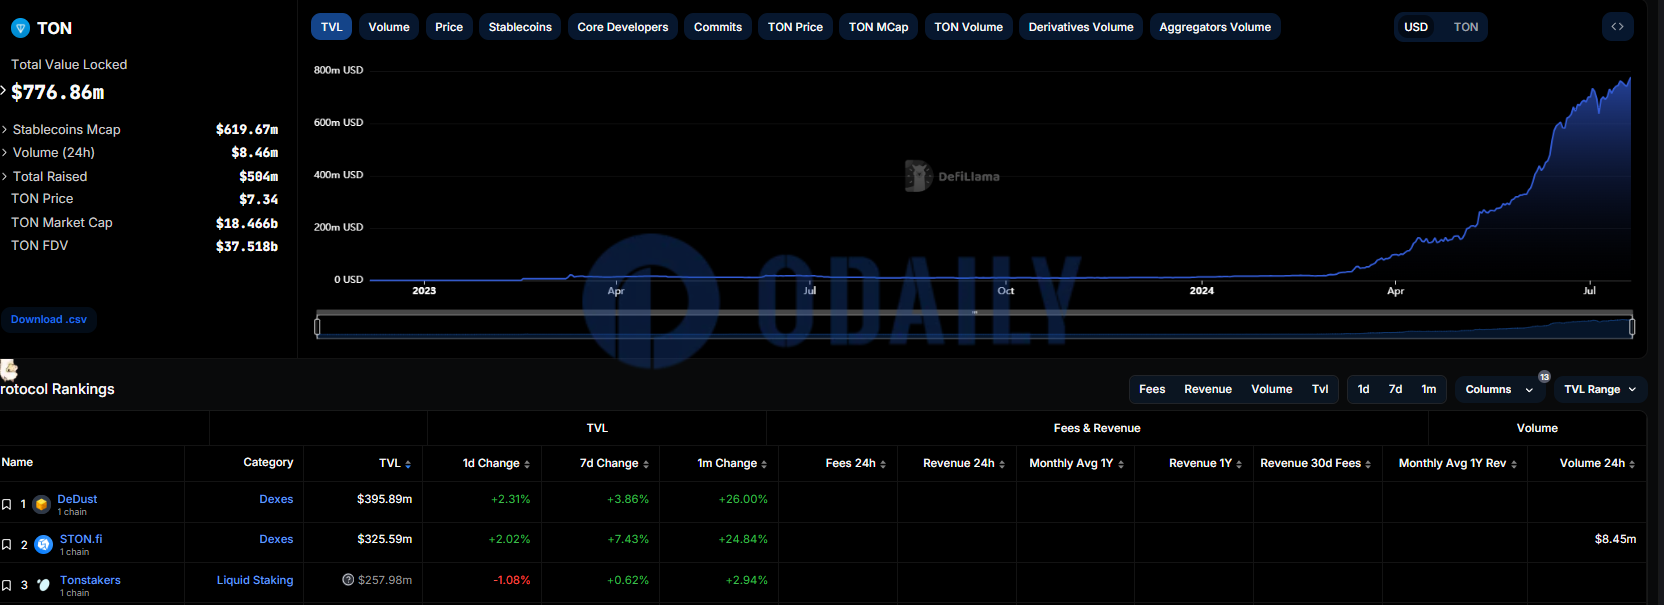Toggle the TON Volume chart series
Viewport: 1664px width, 605px height.
click(x=968, y=27)
